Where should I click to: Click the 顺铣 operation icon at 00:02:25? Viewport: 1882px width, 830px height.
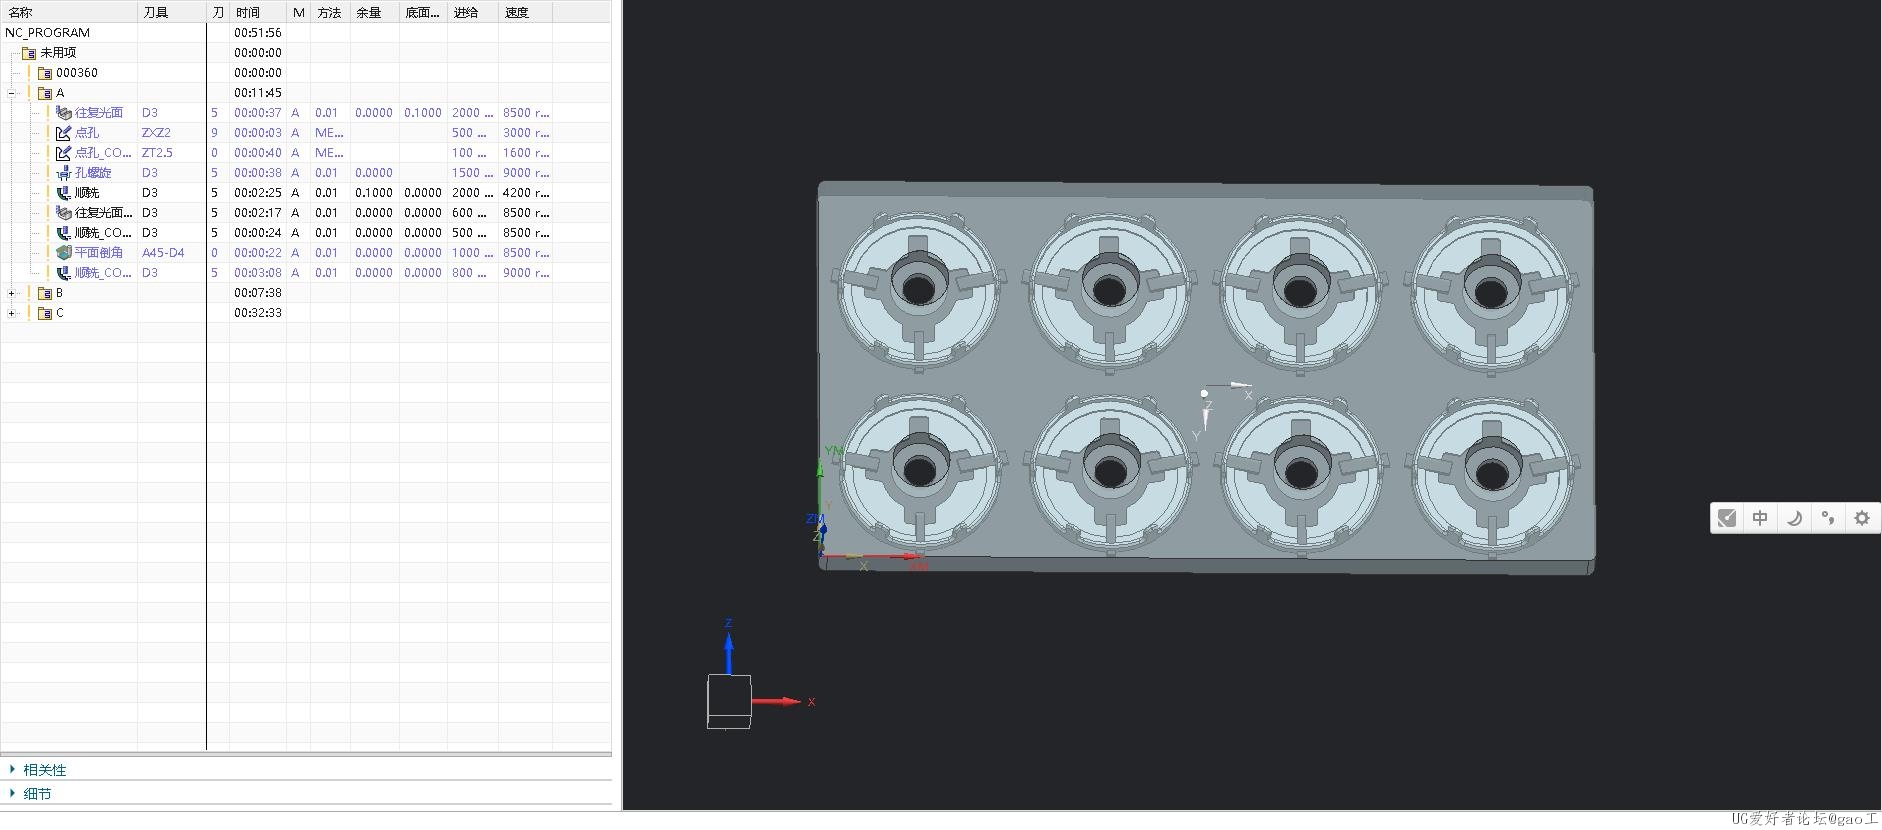(x=64, y=193)
